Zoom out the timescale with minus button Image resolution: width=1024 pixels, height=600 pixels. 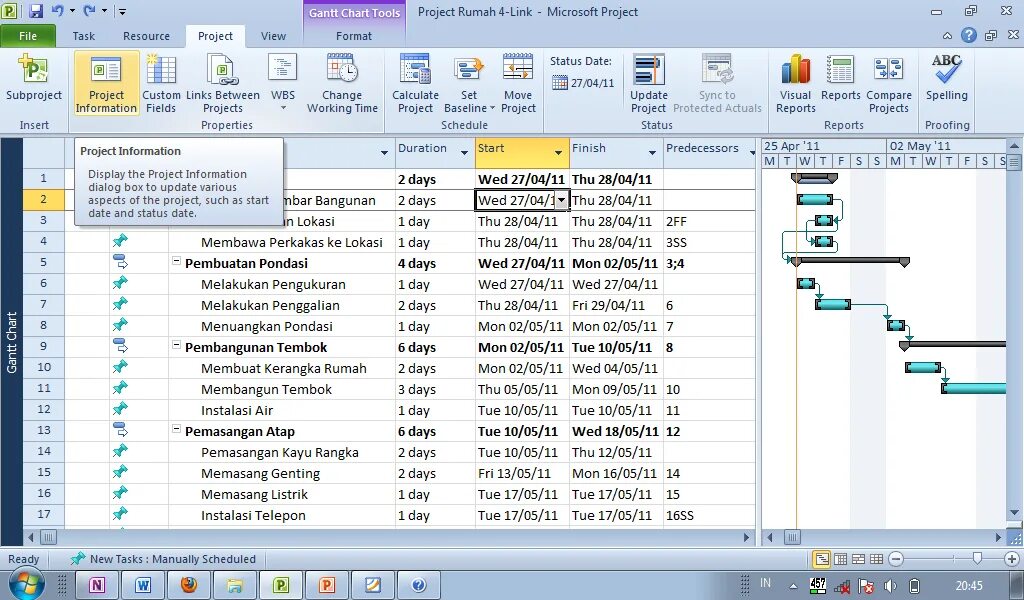[896, 559]
